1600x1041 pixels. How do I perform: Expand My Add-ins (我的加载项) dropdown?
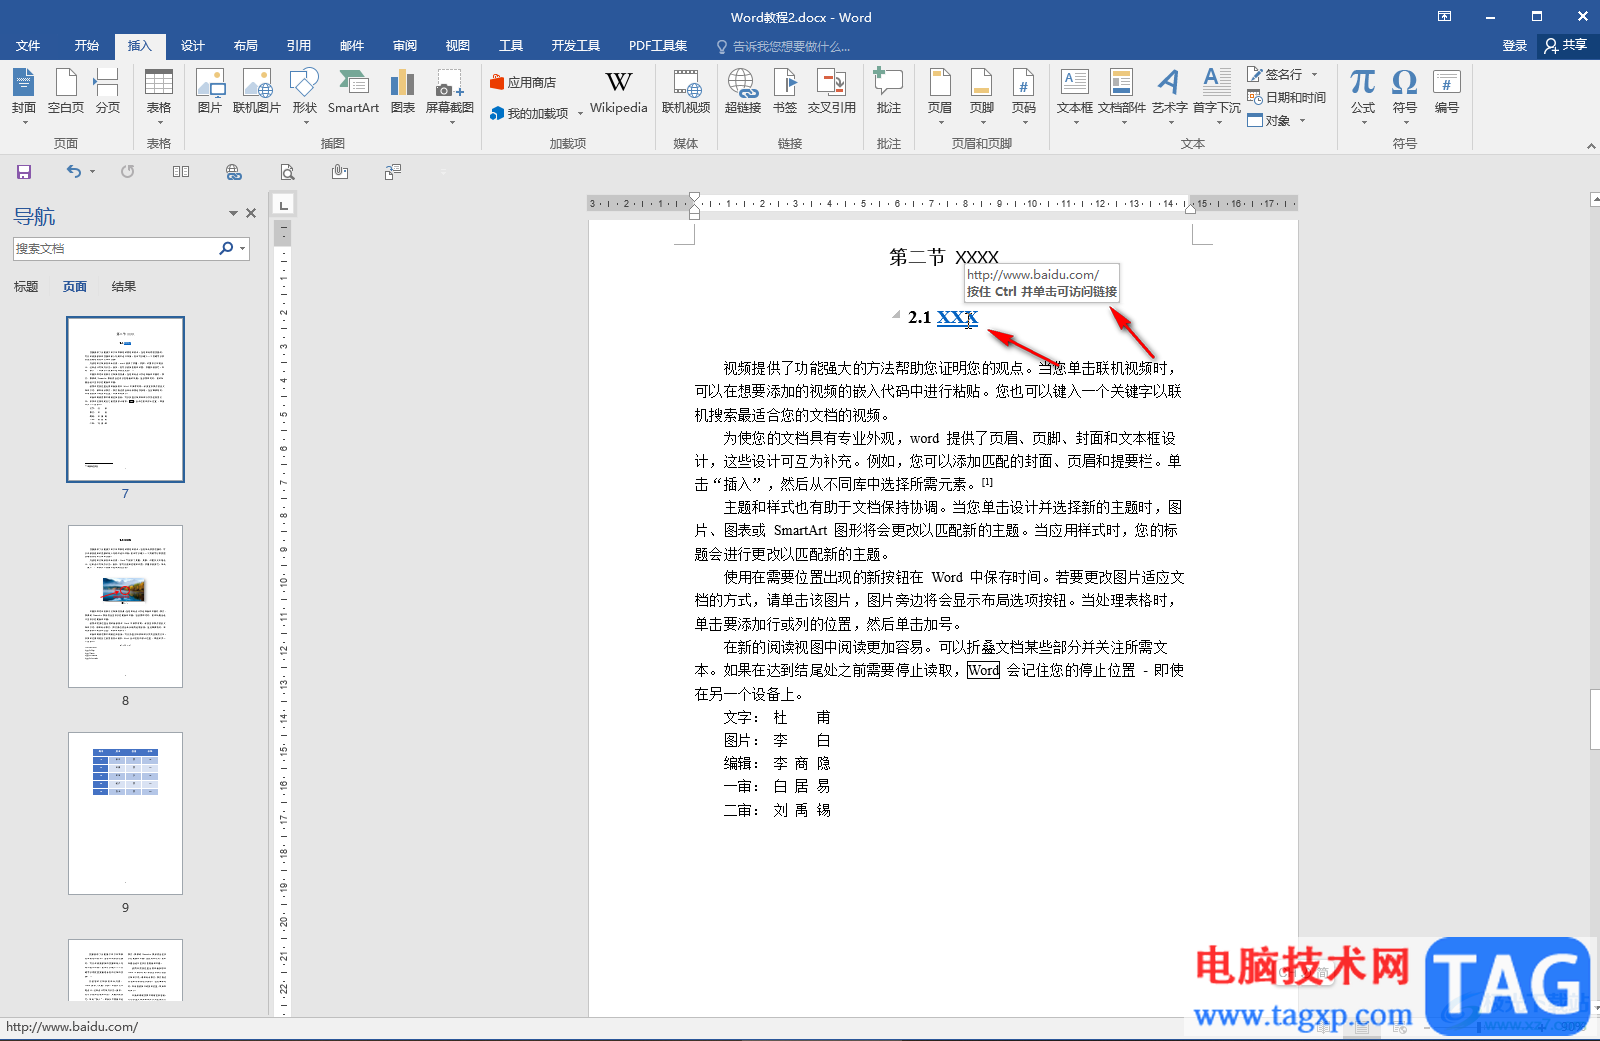click(x=580, y=114)
